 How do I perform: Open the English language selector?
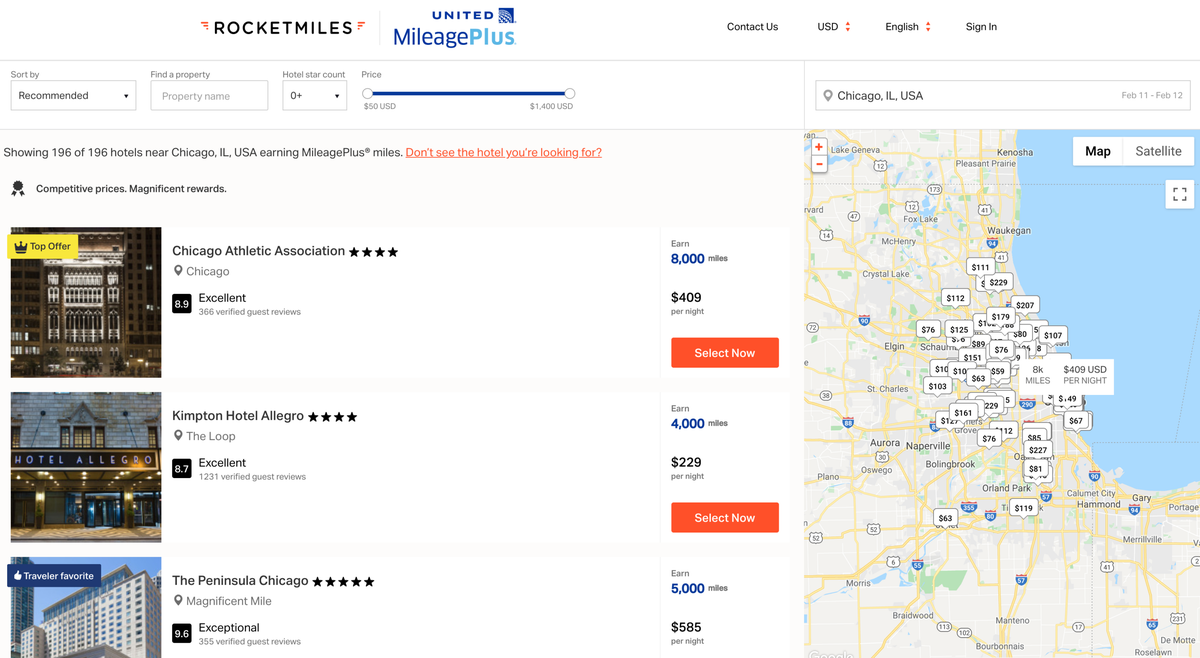(908, 27)
